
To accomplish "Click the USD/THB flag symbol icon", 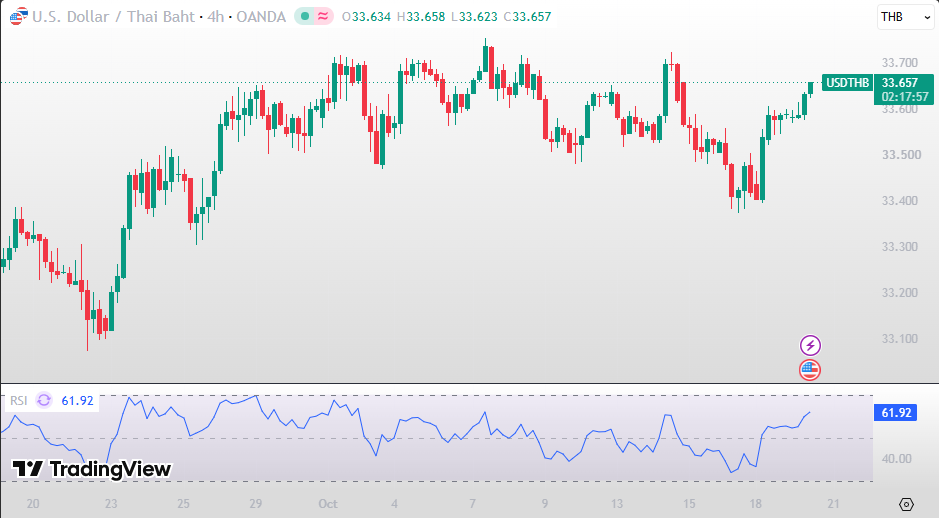I will coord(18,16).
